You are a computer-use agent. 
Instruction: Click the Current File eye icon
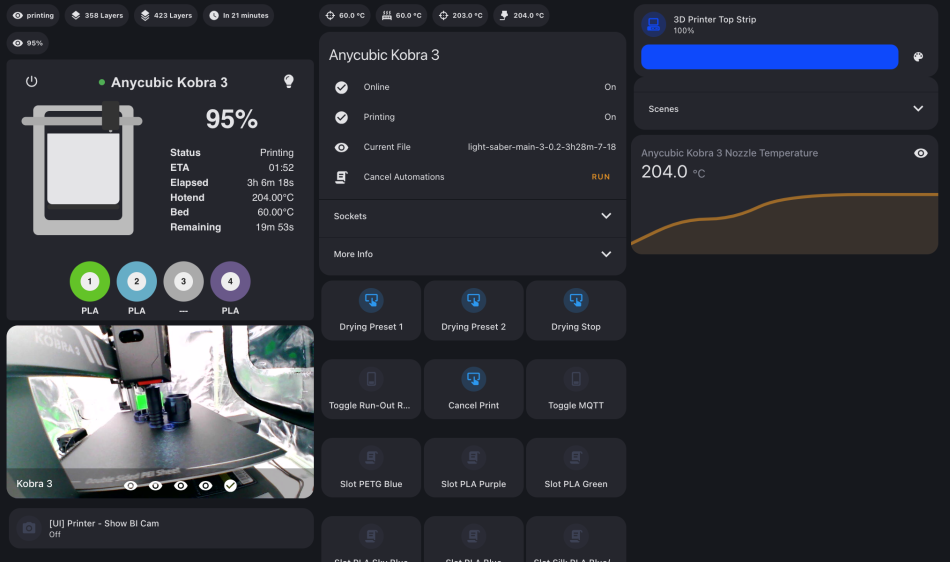342,147
